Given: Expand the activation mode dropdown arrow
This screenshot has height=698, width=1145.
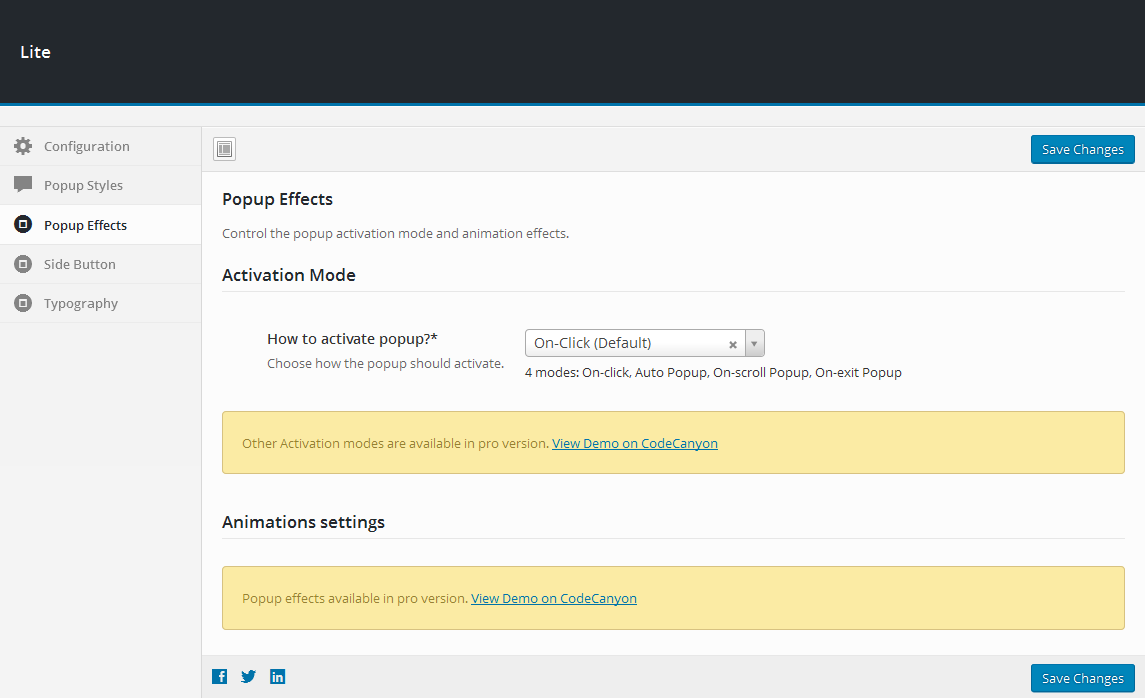Looking at the screenshot, I should pyautogui.click(x=754, y=343).
